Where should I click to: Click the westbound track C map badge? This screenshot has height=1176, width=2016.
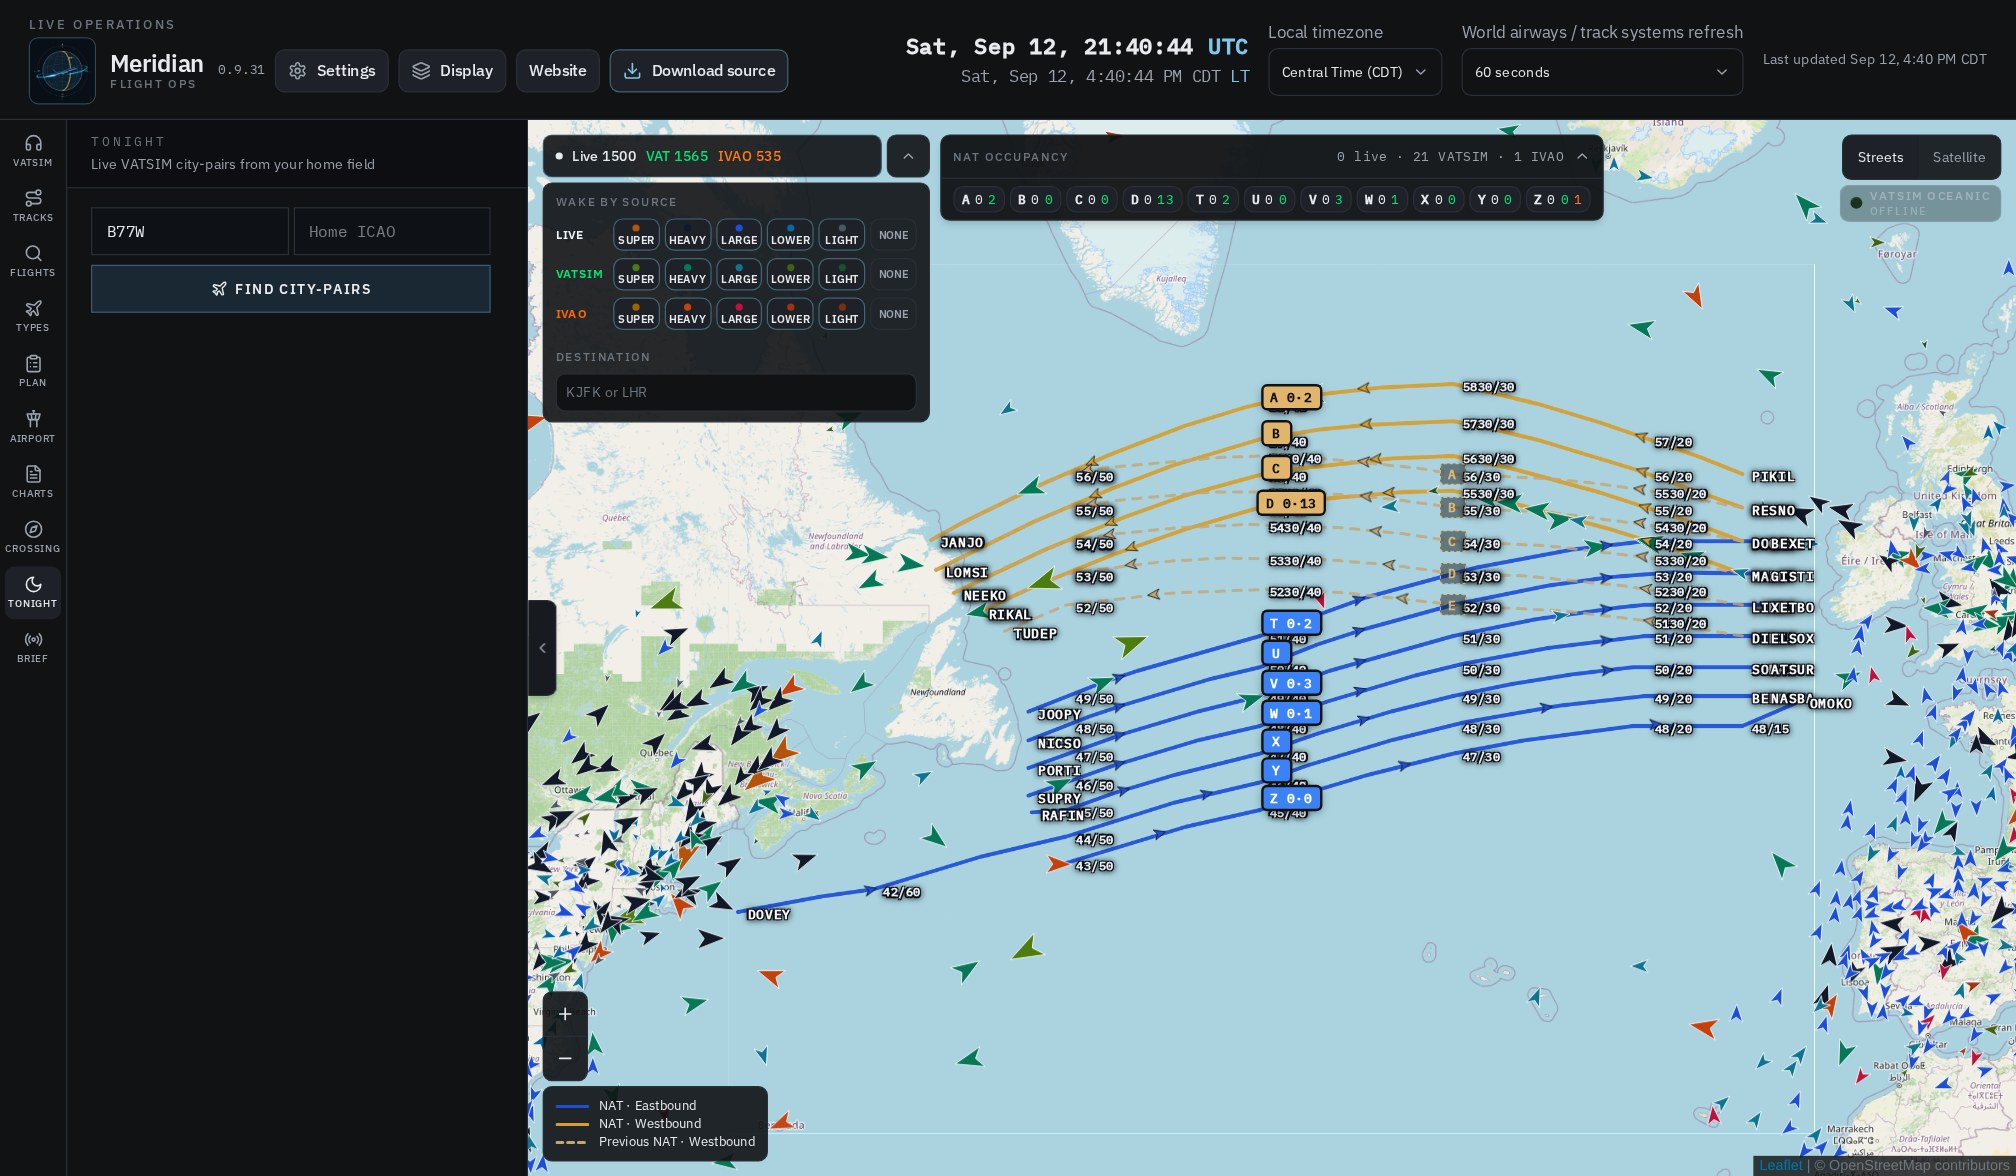point(1275,468)
